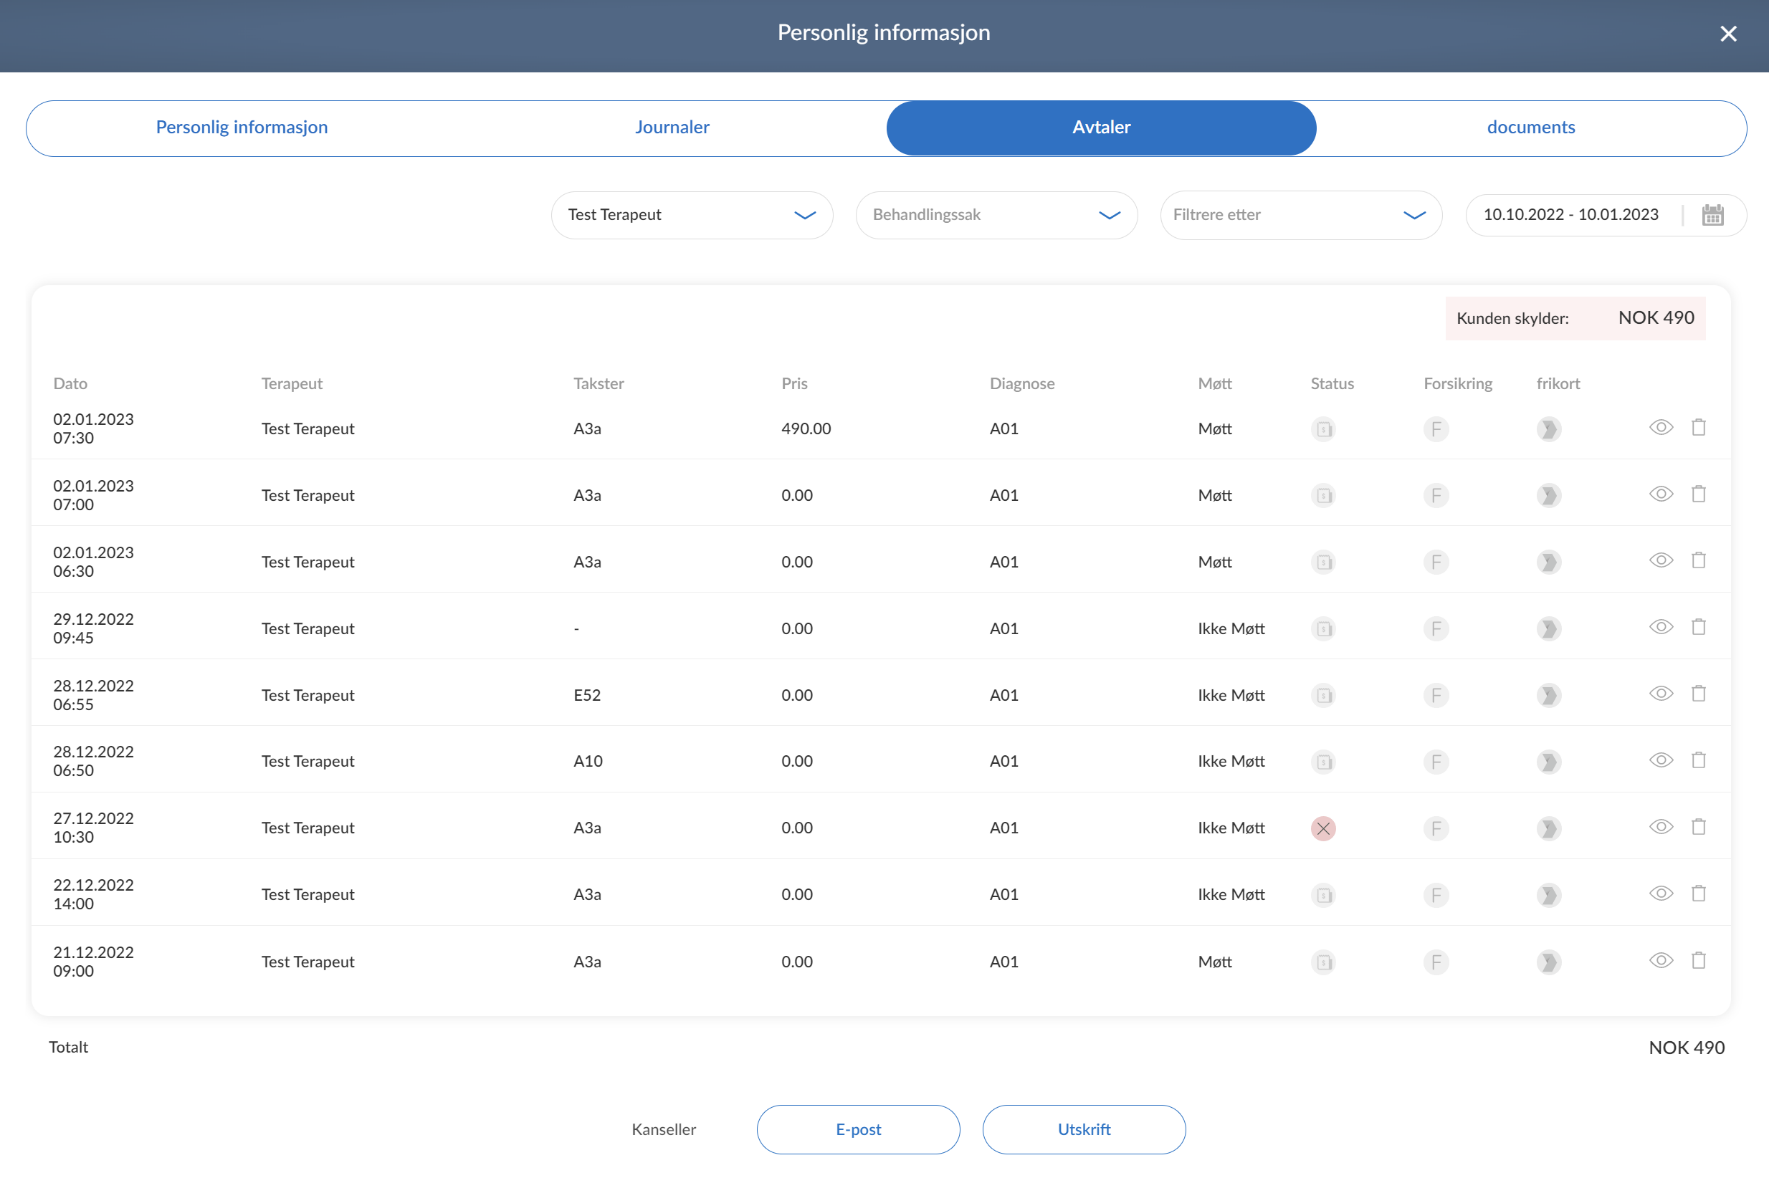Screen dimensions: 1769x1178
Task: Open the Filtrere etter dropdown
Action: [x=1300, y=215]
